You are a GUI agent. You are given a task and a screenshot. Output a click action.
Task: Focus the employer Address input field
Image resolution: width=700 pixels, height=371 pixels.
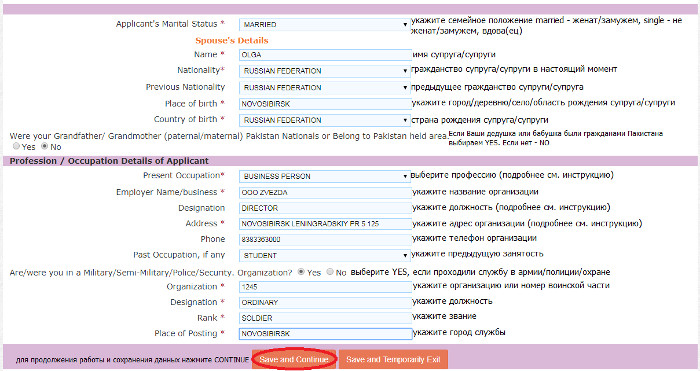(x=325, y=224)
